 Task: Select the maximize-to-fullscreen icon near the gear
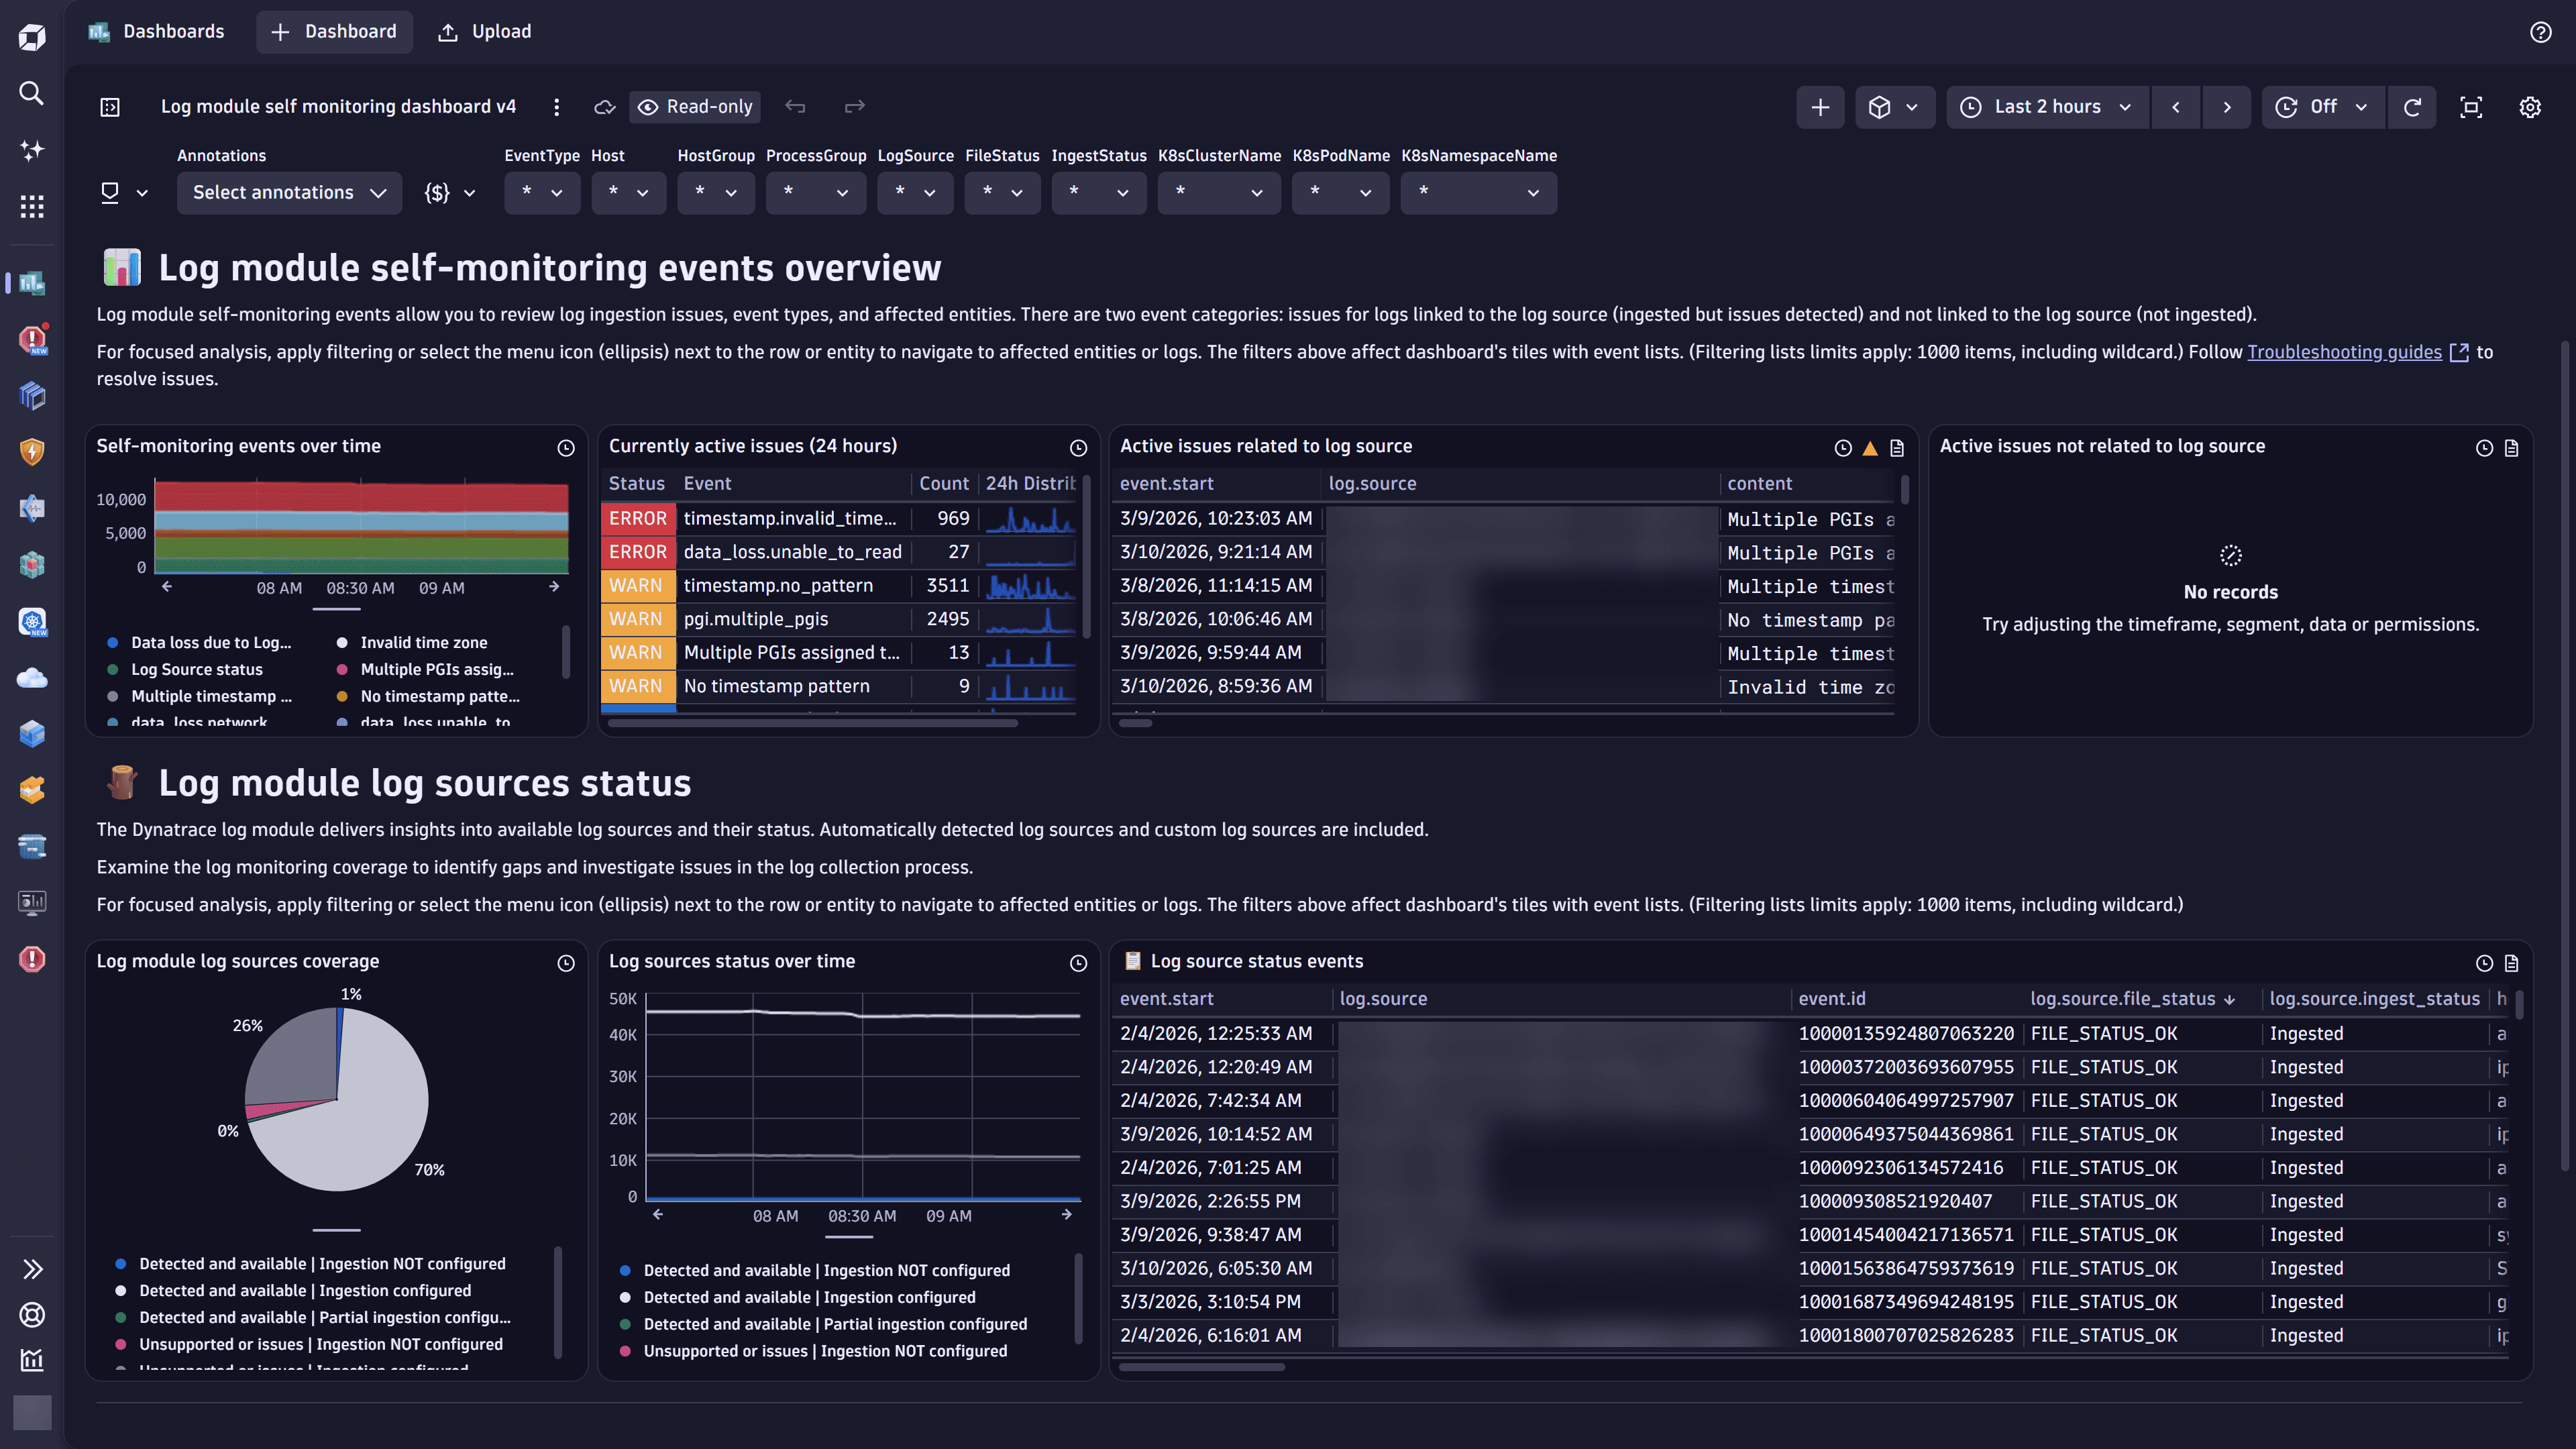click(x=2471, y=107)
